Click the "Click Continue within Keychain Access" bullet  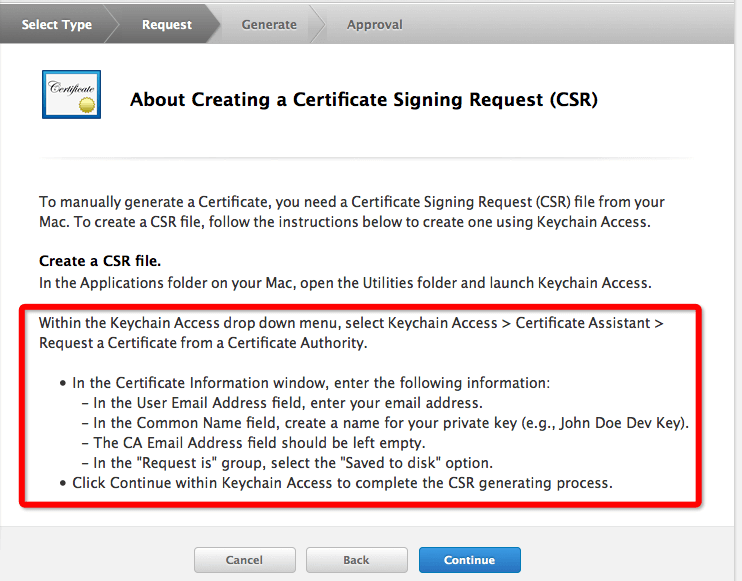tap(339, 482)
